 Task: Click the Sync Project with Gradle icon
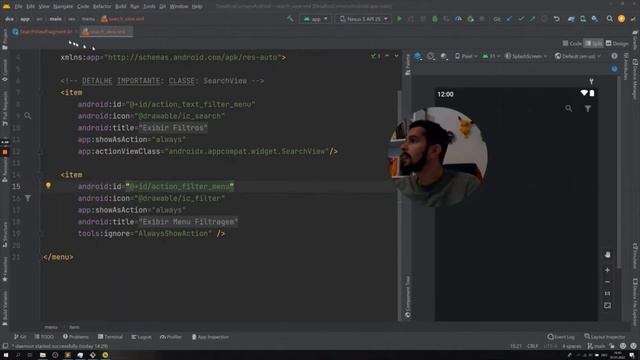tap(571, 19)
